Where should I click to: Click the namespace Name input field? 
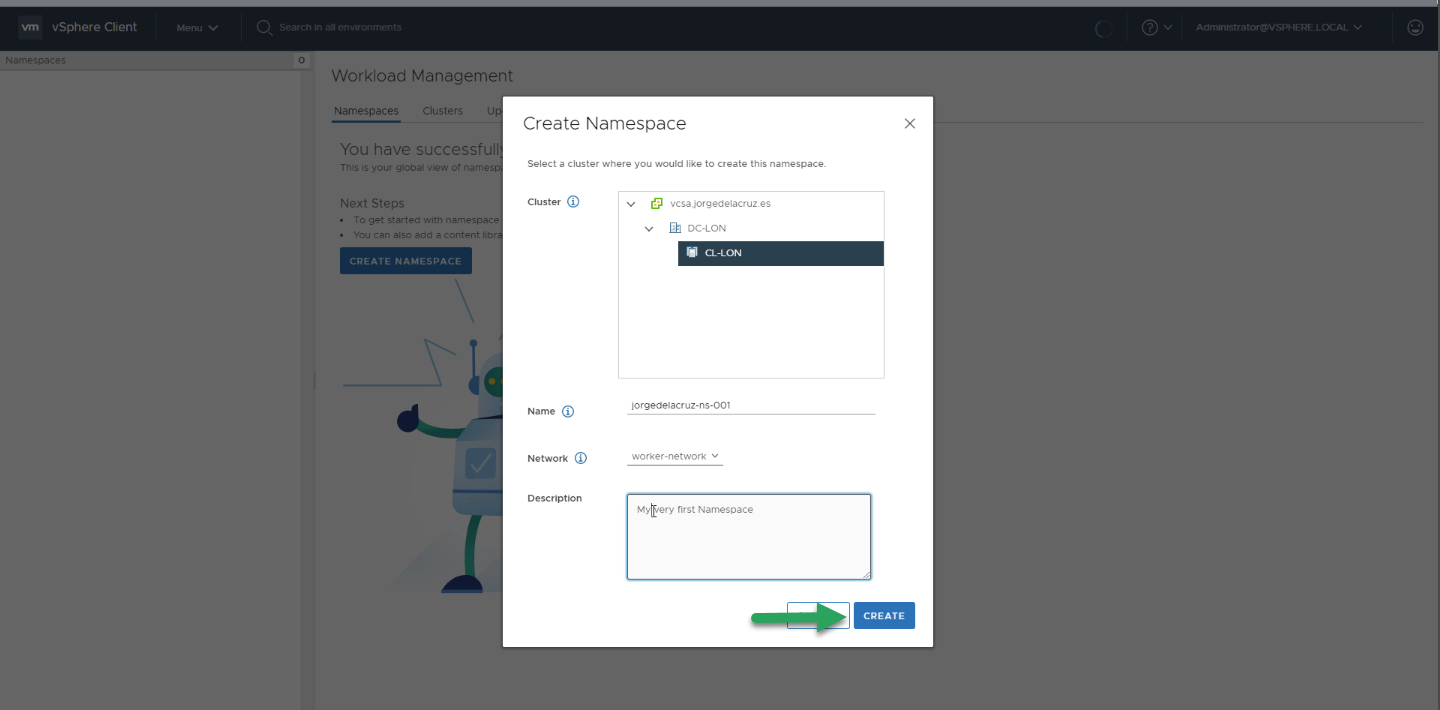coord(751,406)
